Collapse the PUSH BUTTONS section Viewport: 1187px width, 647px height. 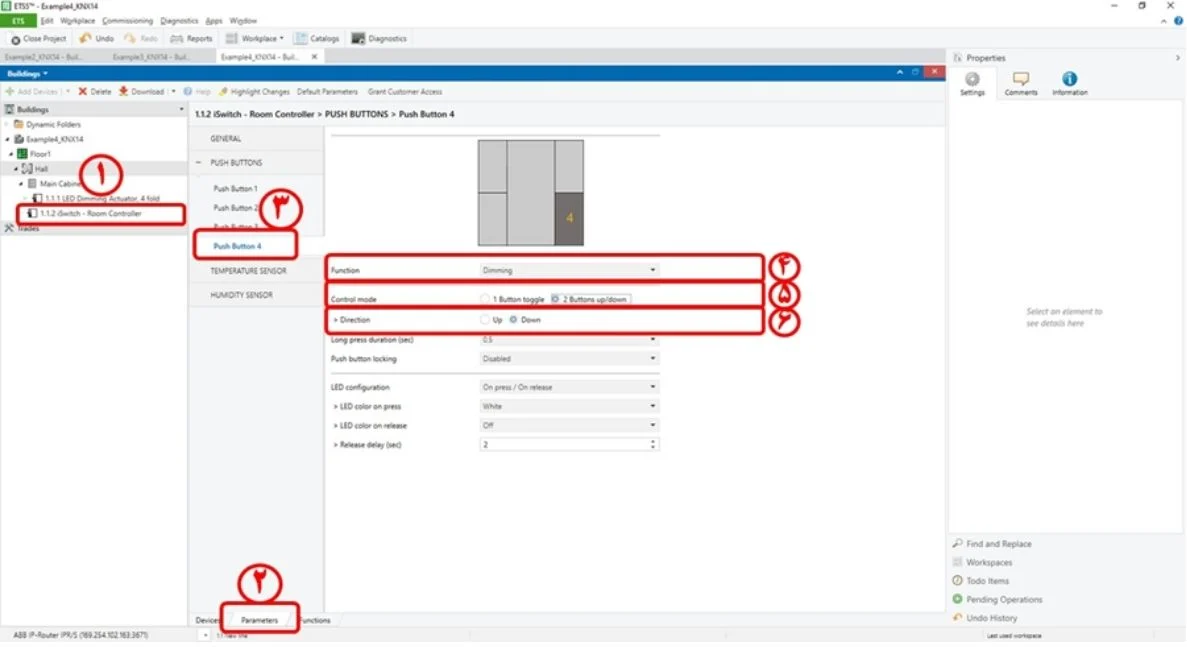coord(198,163)
